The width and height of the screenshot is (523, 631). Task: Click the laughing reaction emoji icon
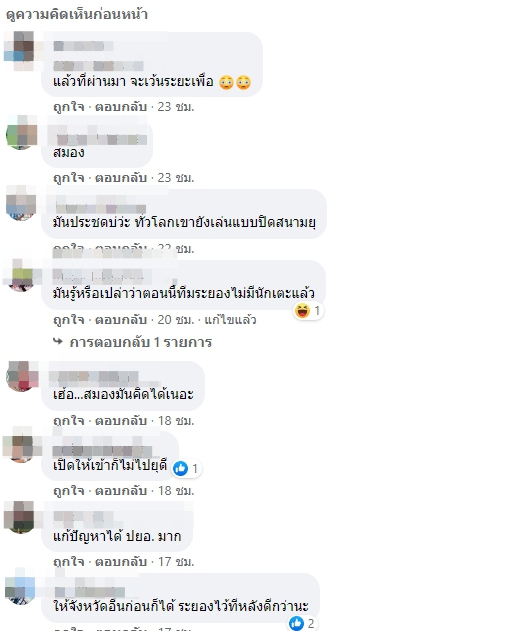point(302,311)
